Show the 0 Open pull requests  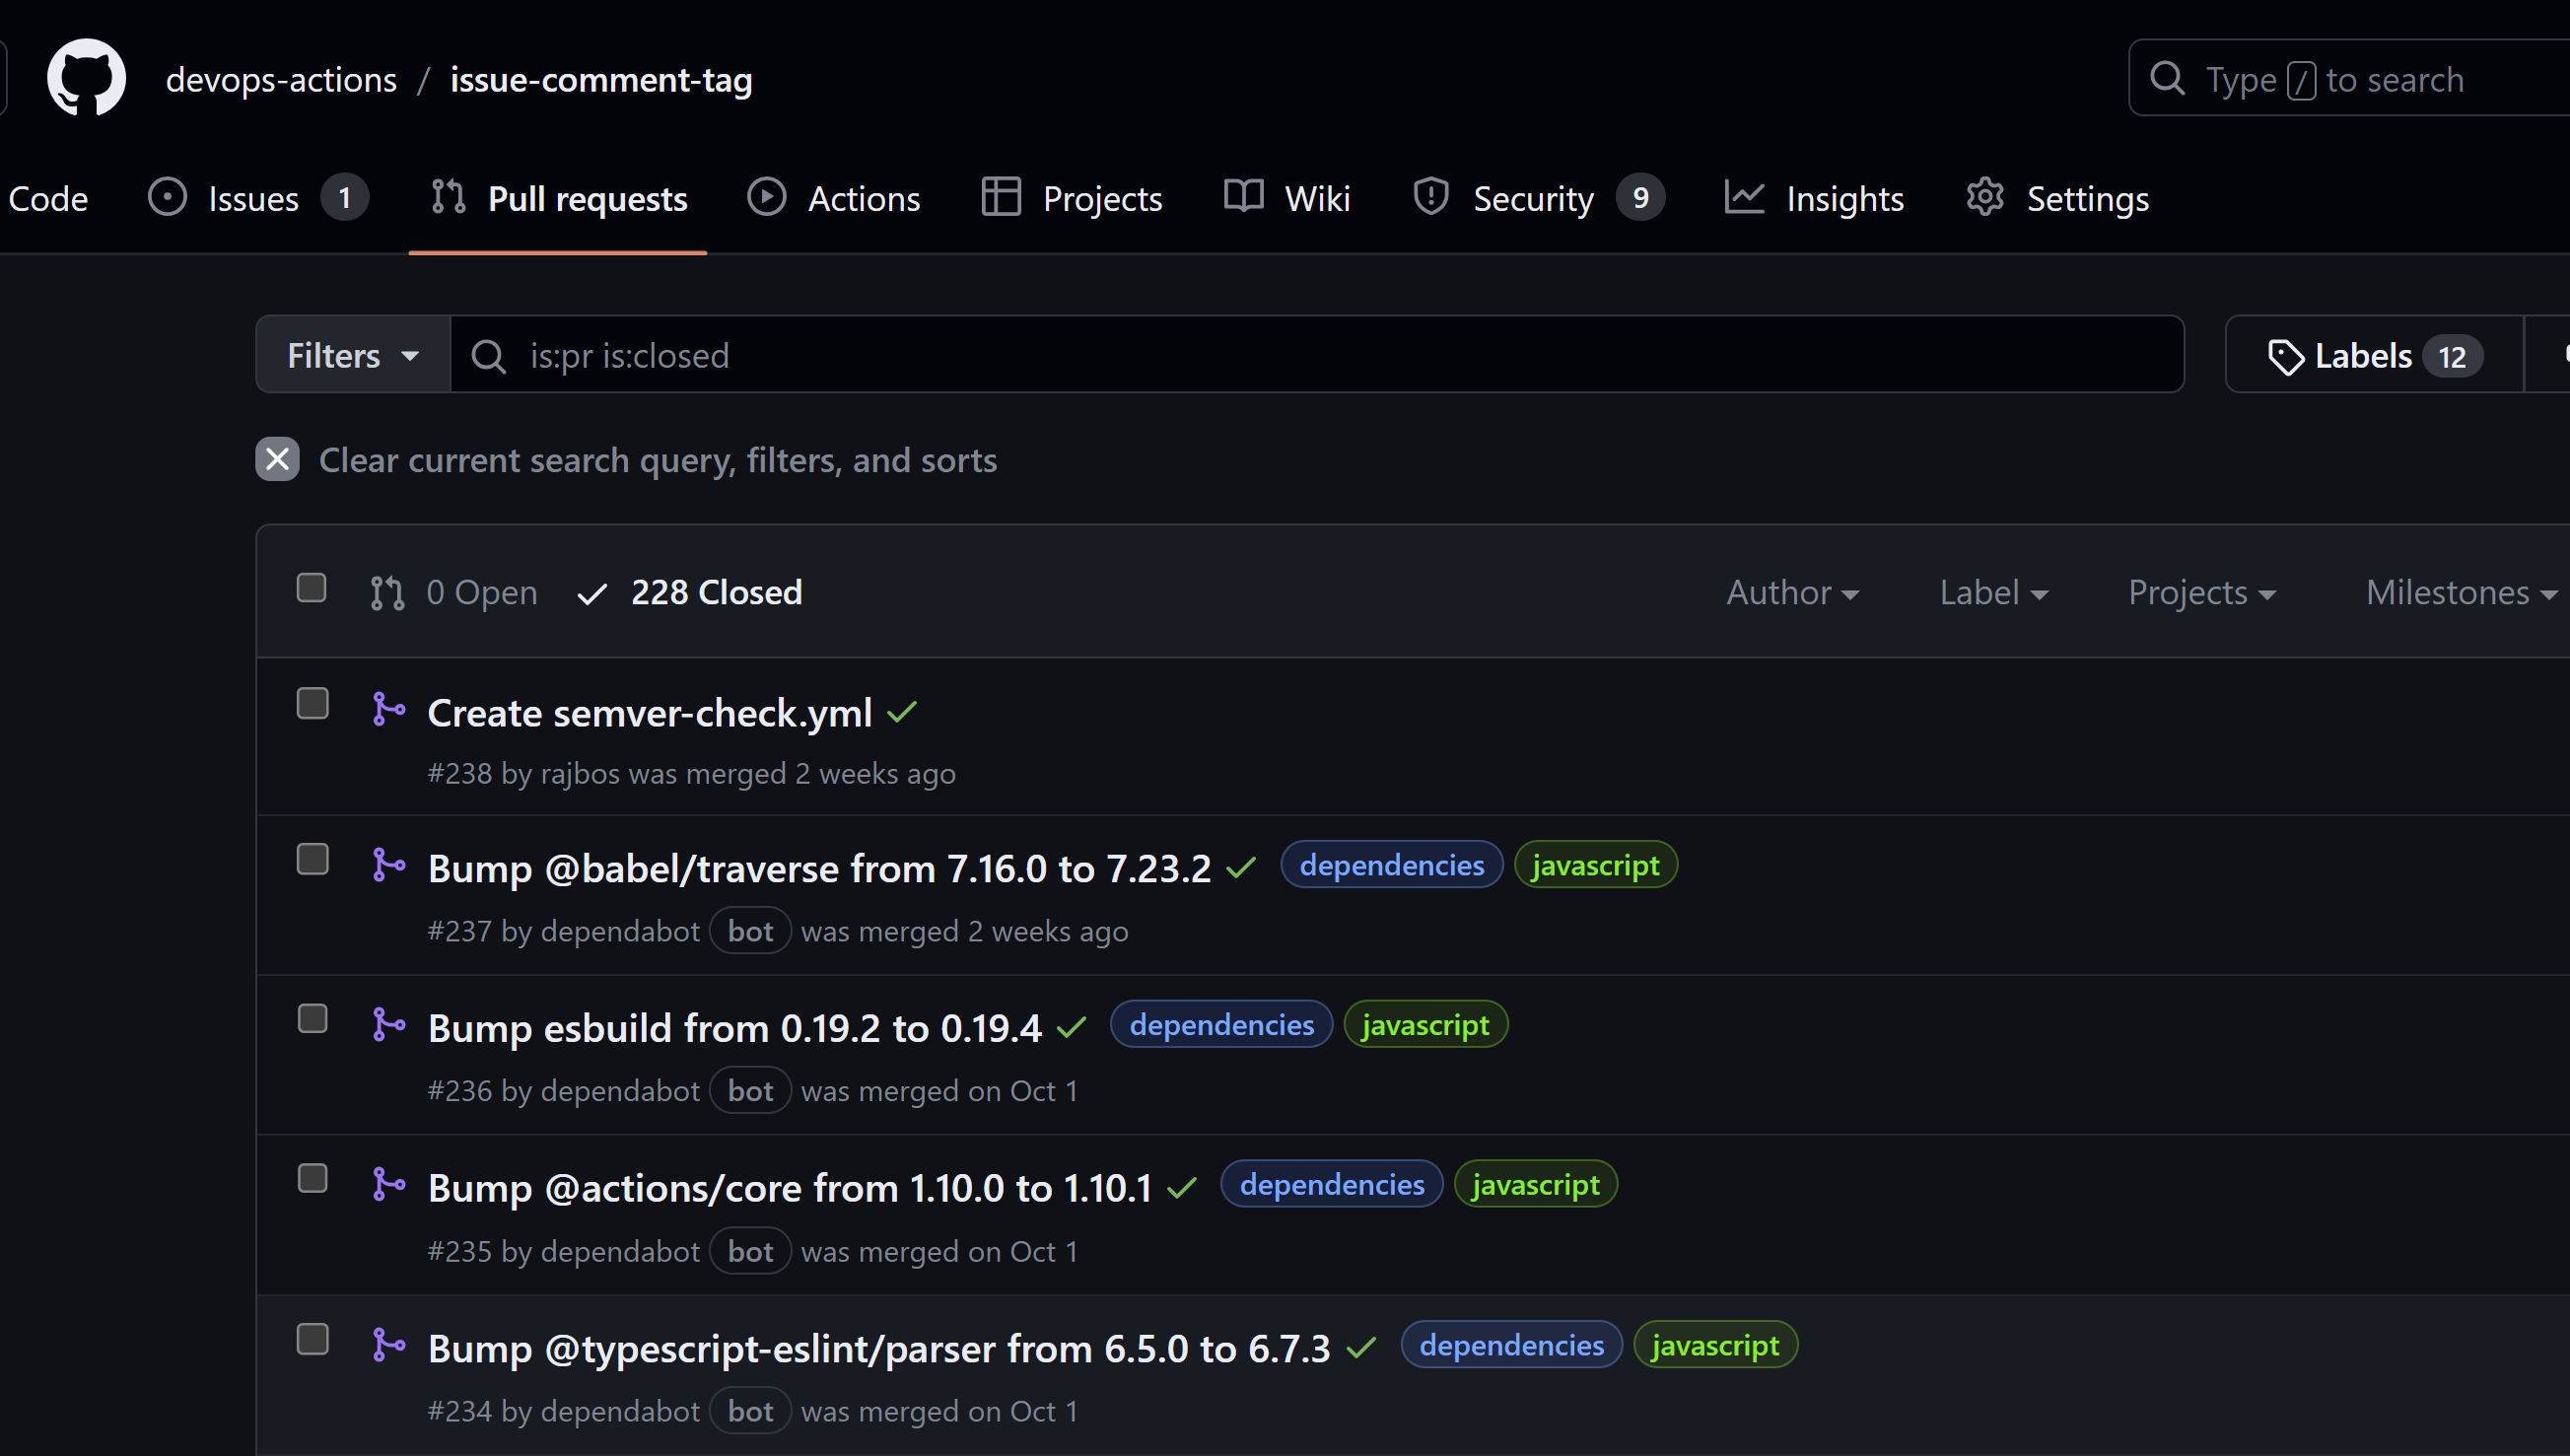click(x=453, y=592)
